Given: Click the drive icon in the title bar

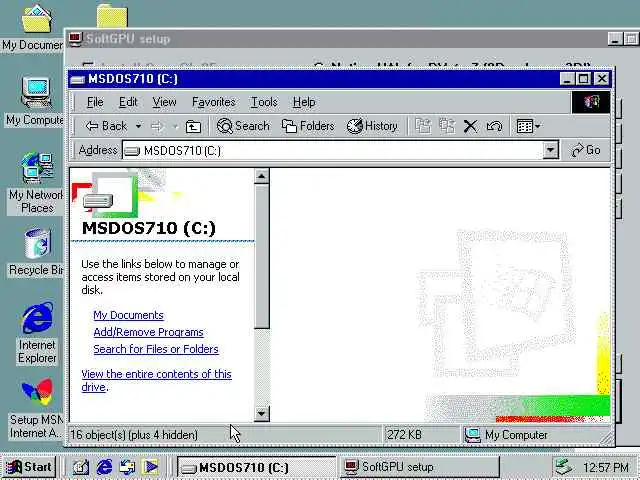Looking at the screenshot, I should [x=77, y=79].
